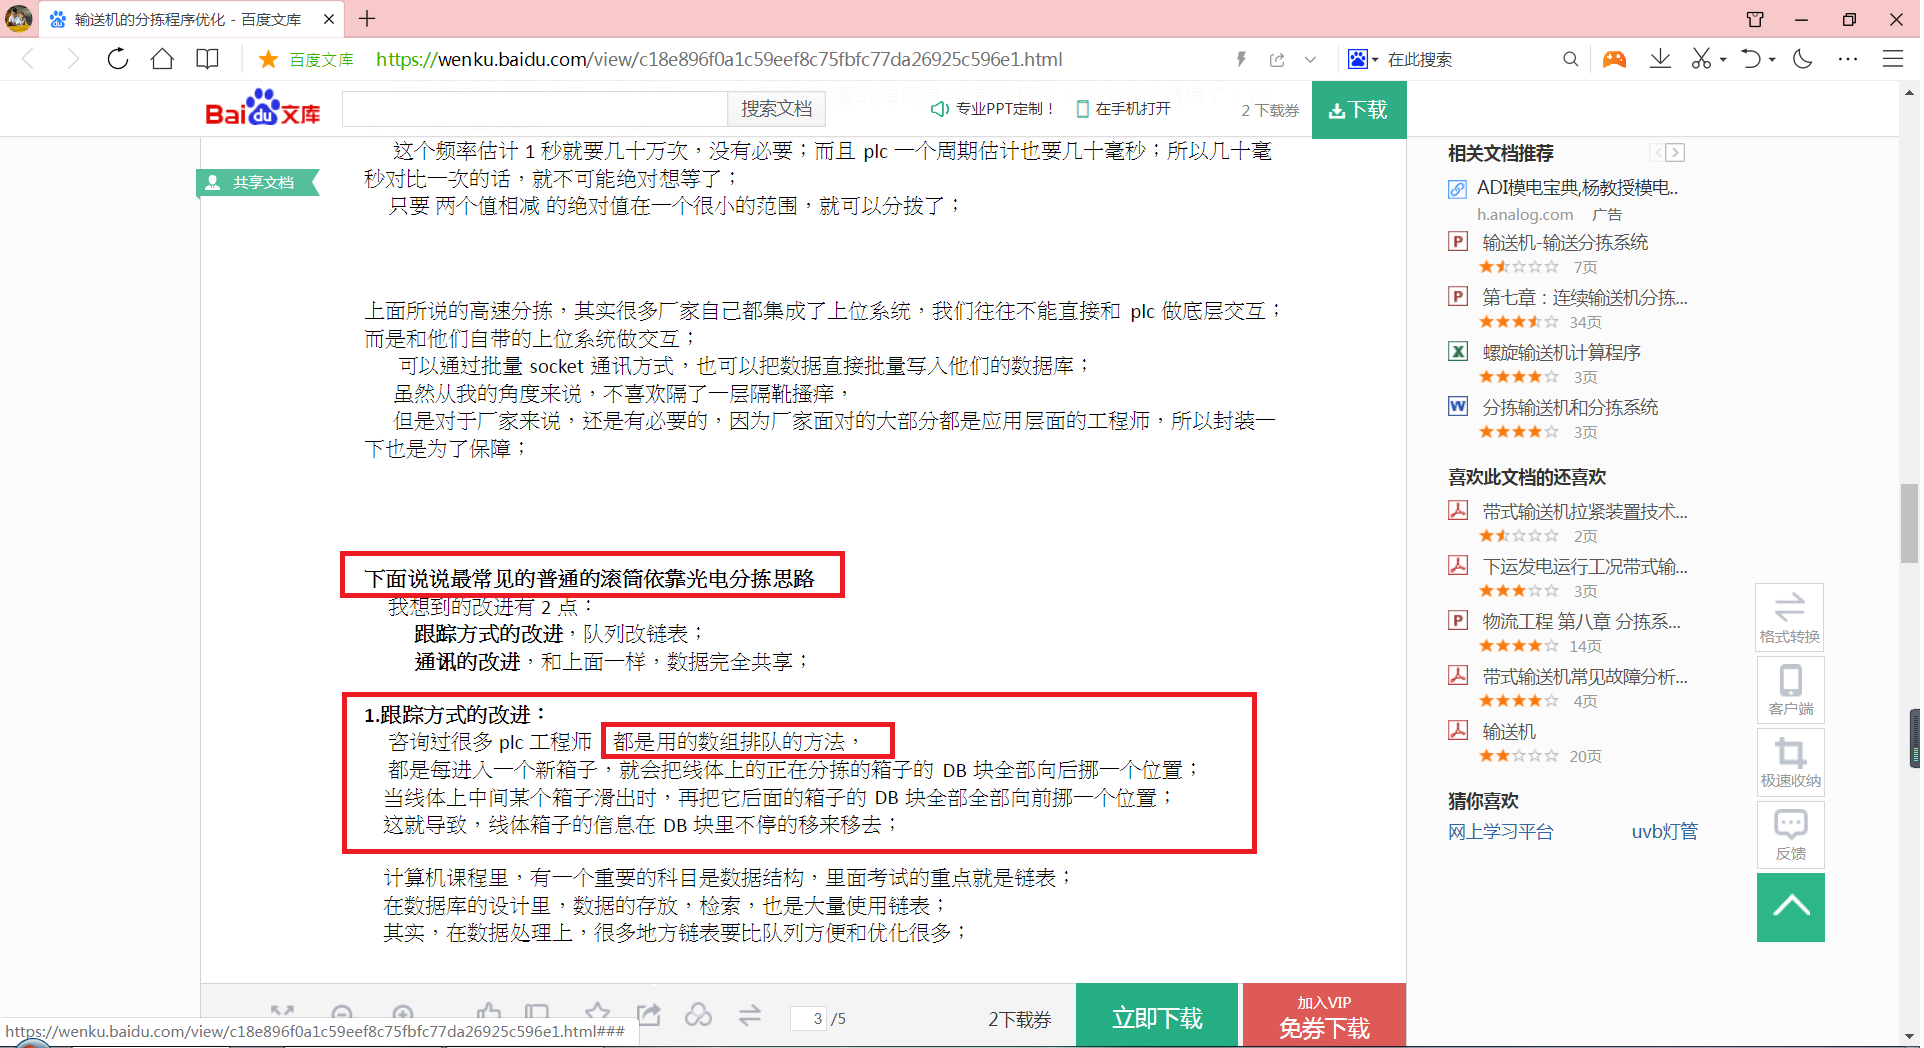This screenshot has height=1048, width=1924.
Task: Click the 搜索文档 search input field
Action: point(534,109)
